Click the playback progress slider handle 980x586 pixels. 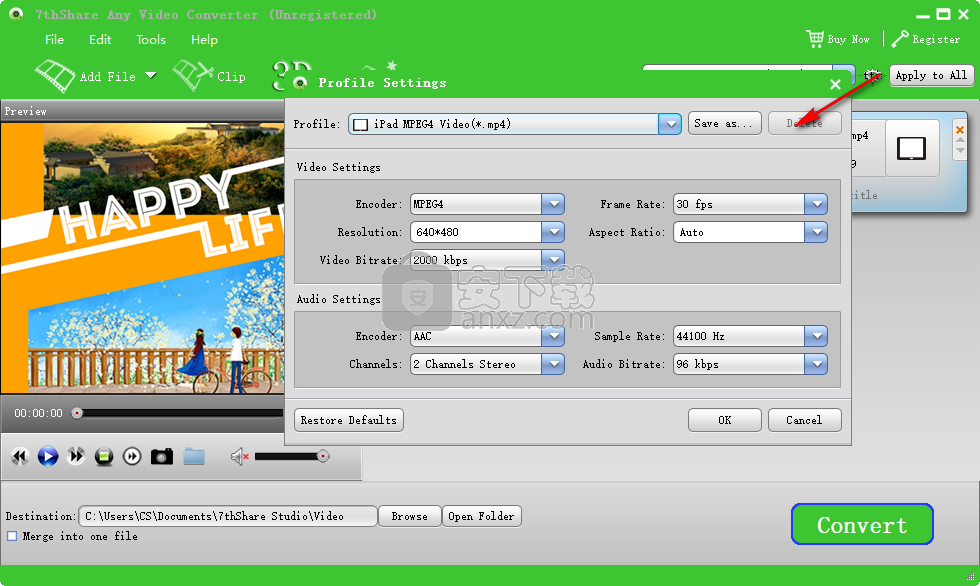click(x=77, y=413)
